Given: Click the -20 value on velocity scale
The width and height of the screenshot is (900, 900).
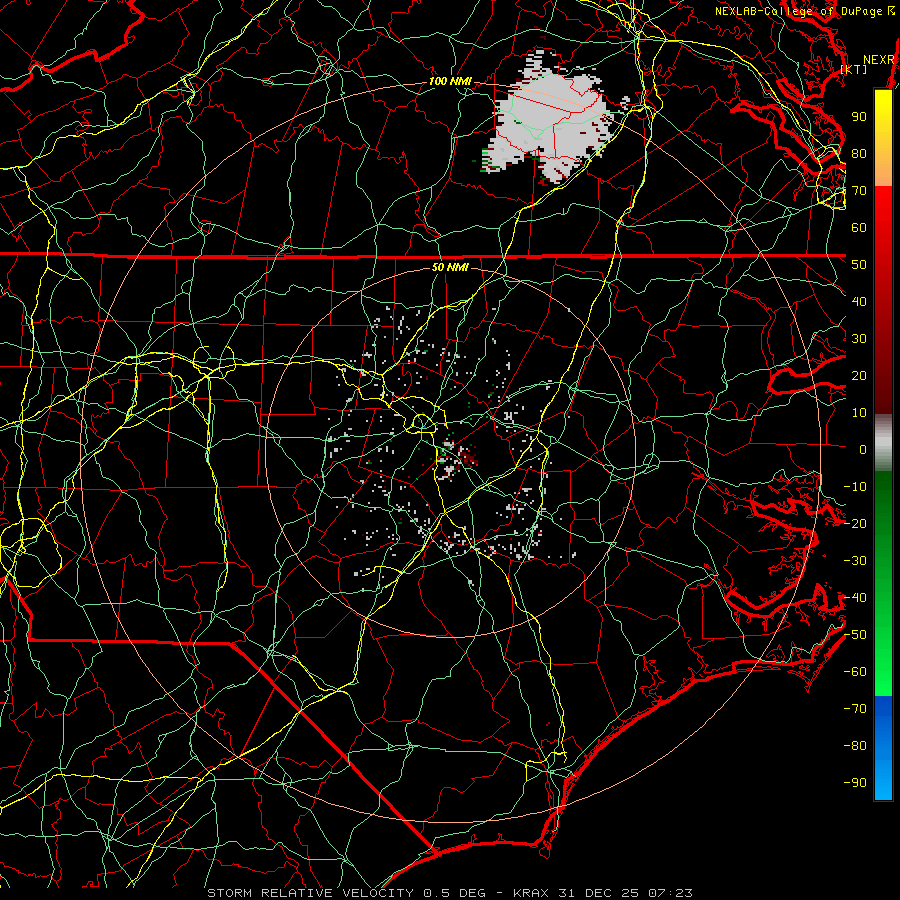Looking at the screenshot, I should [x=855, y=524].
